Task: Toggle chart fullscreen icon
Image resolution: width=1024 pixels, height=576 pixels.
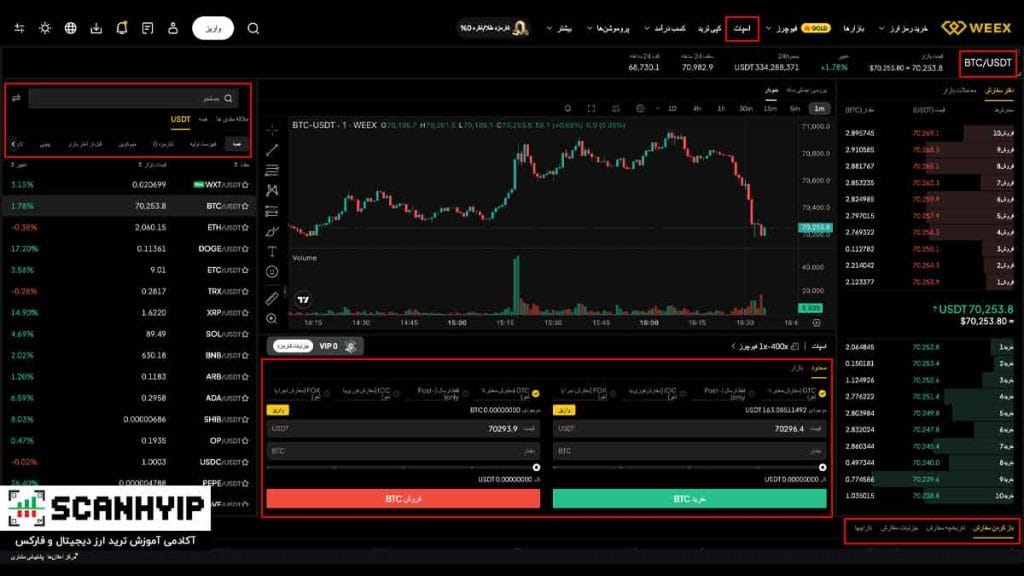Action: [591, 108]
